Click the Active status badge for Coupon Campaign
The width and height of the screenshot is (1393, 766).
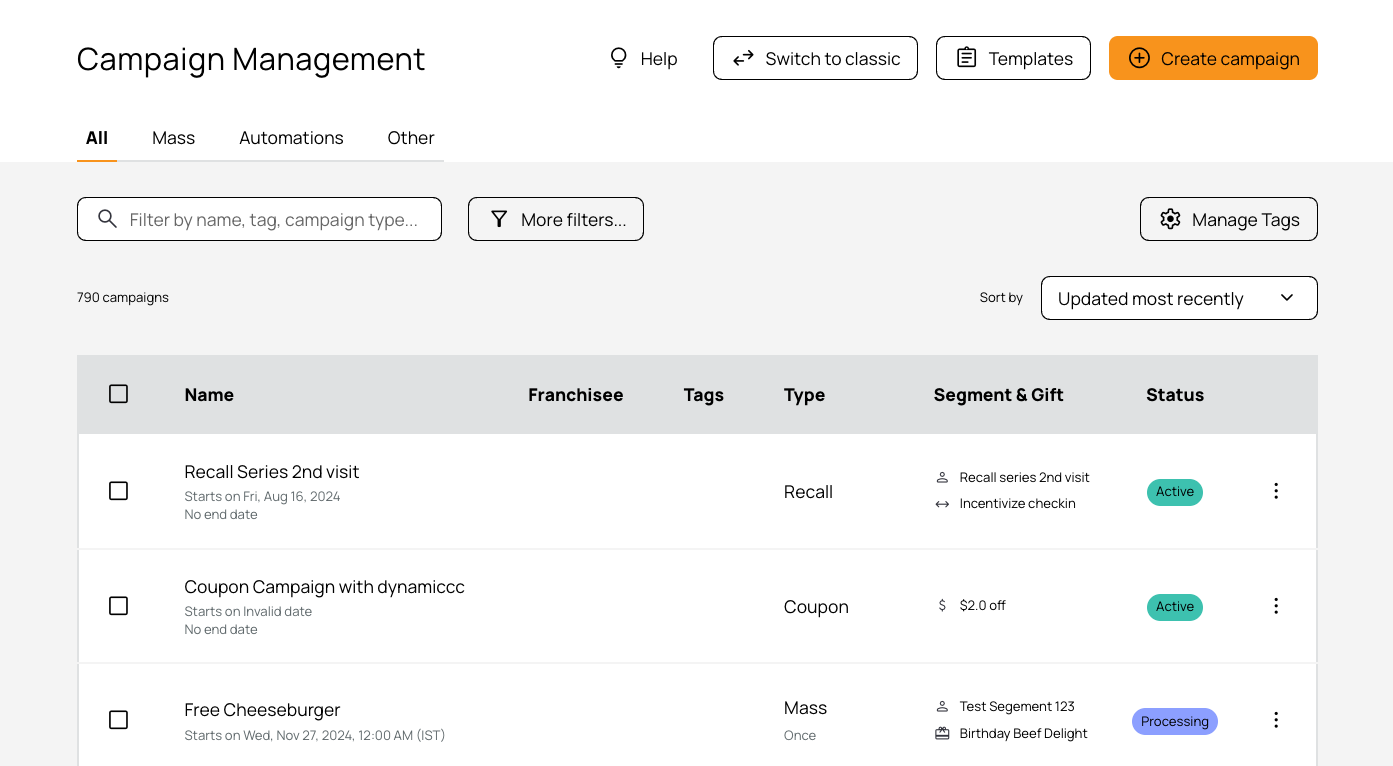pyautogui.click(x=1175, y=607)
